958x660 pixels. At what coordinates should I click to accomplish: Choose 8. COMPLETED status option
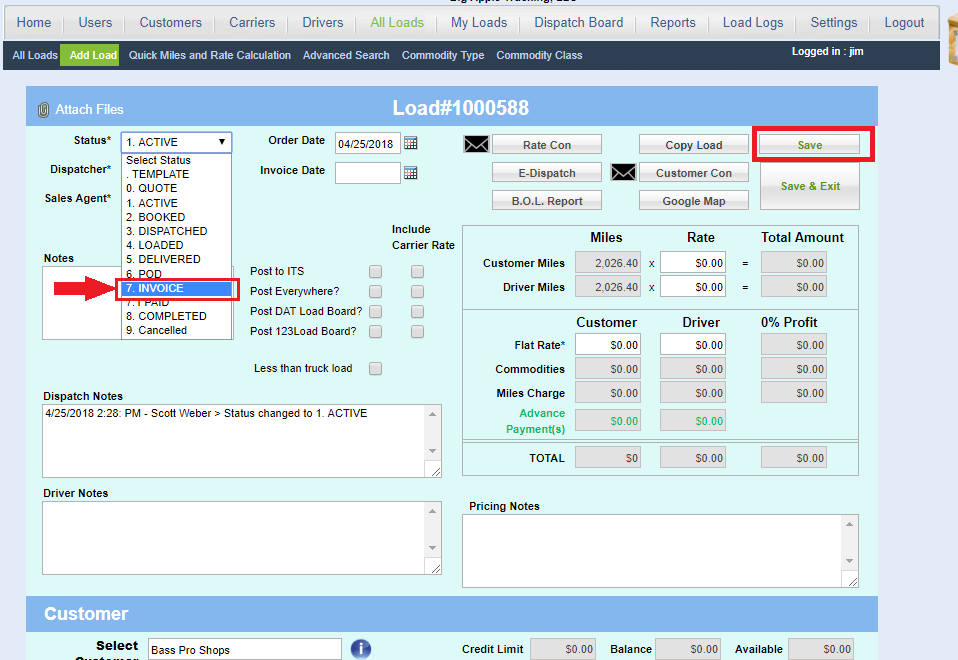tap(177, 317)
